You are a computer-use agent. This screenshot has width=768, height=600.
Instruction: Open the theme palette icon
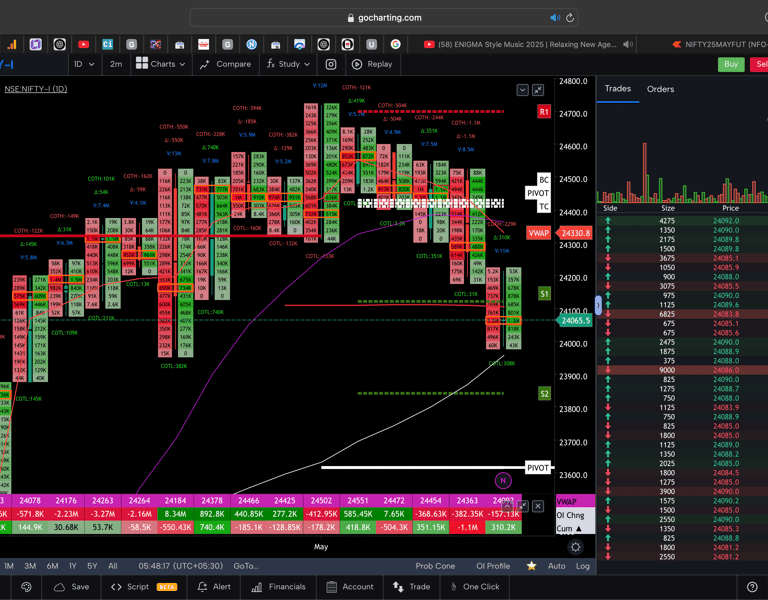(26, 587)
